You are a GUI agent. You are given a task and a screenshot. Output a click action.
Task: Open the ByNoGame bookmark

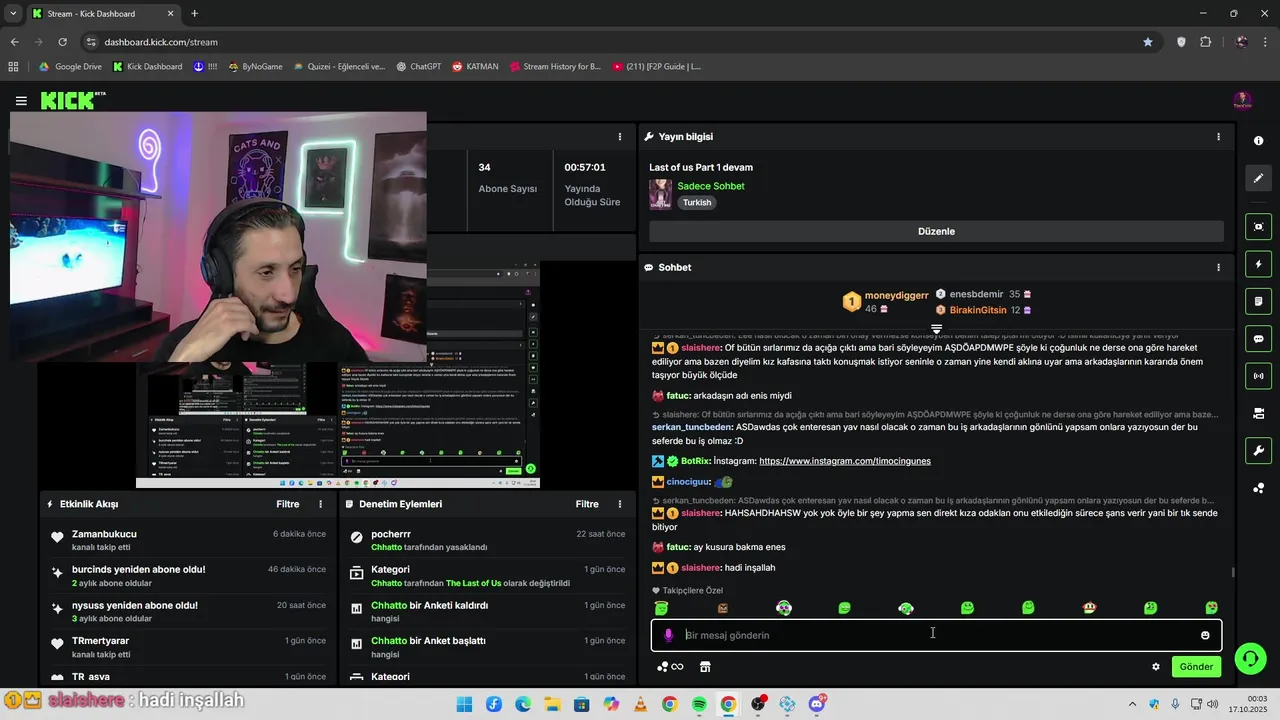click(255, 67)
